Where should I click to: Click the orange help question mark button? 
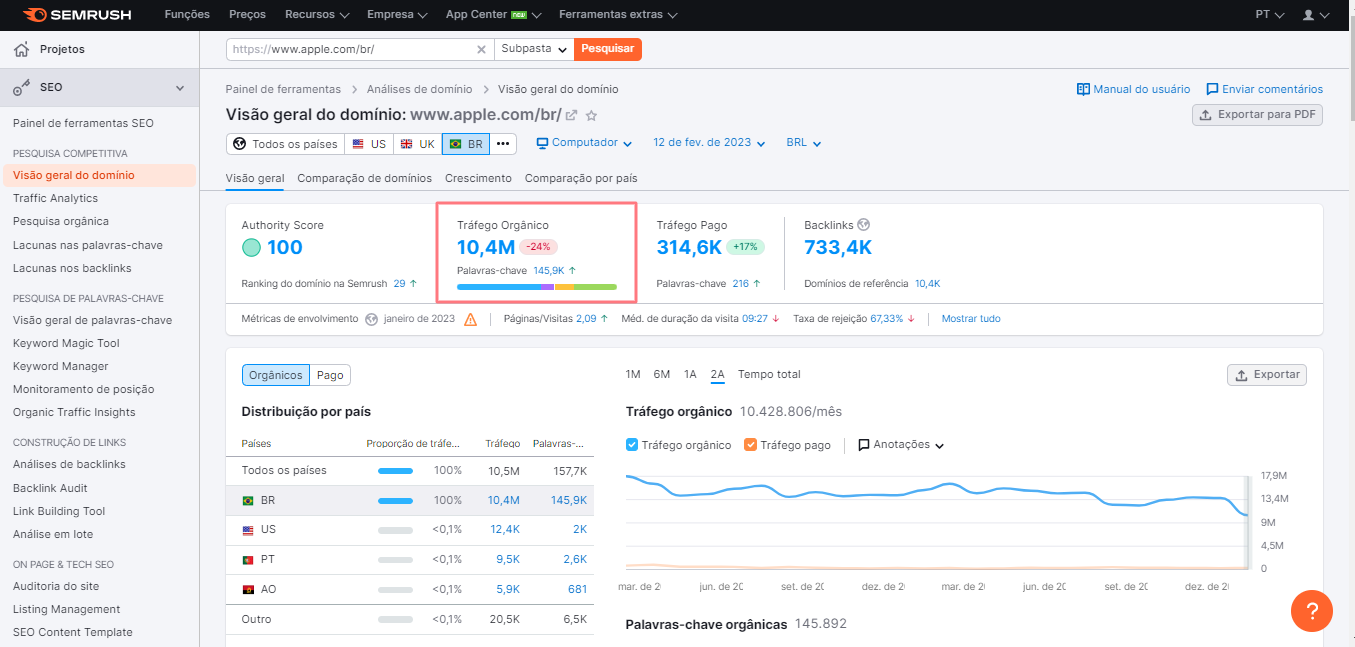tap(1312, 610)
